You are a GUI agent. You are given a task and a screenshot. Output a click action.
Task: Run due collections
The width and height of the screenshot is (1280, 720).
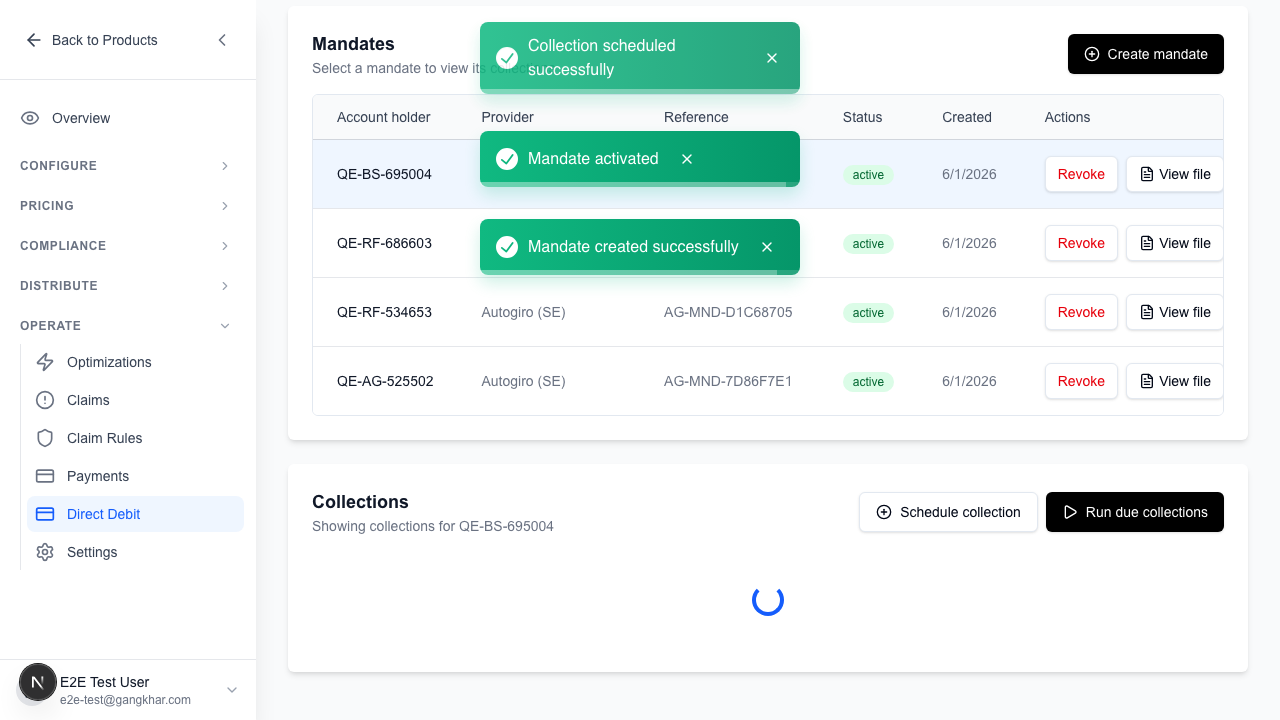point(1135,512)
